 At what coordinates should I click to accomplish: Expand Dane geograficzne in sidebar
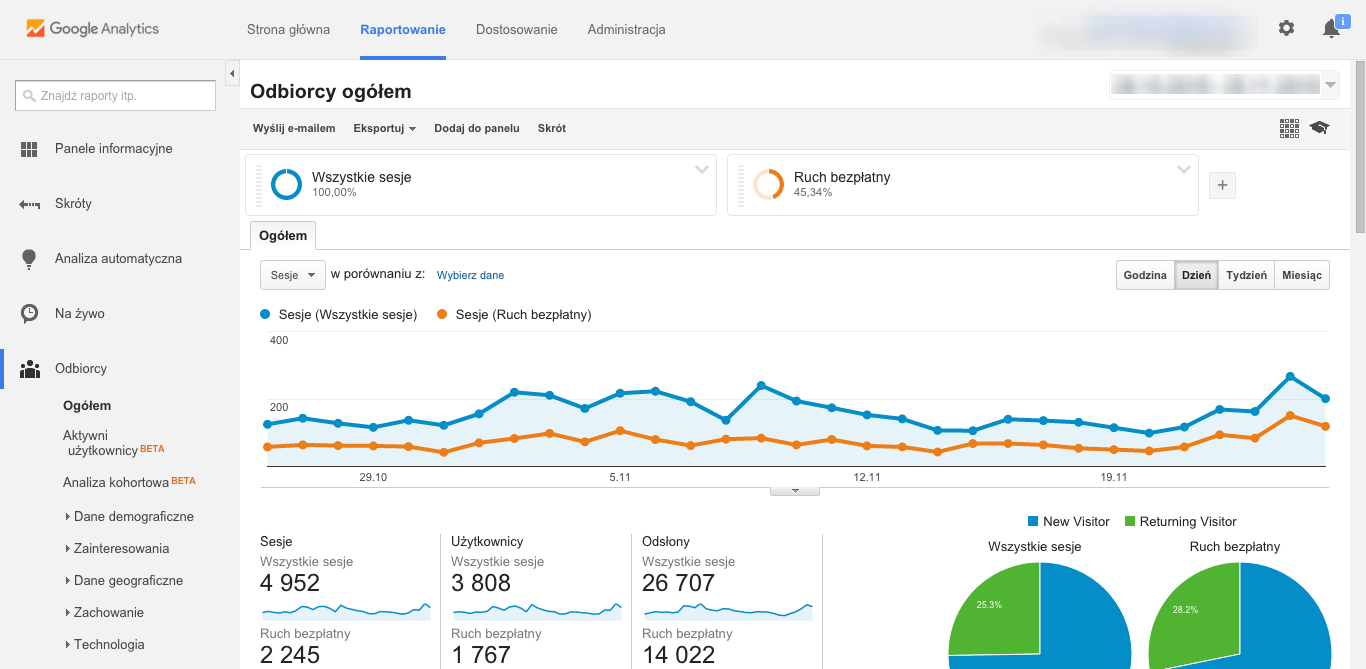coord(124,581)
